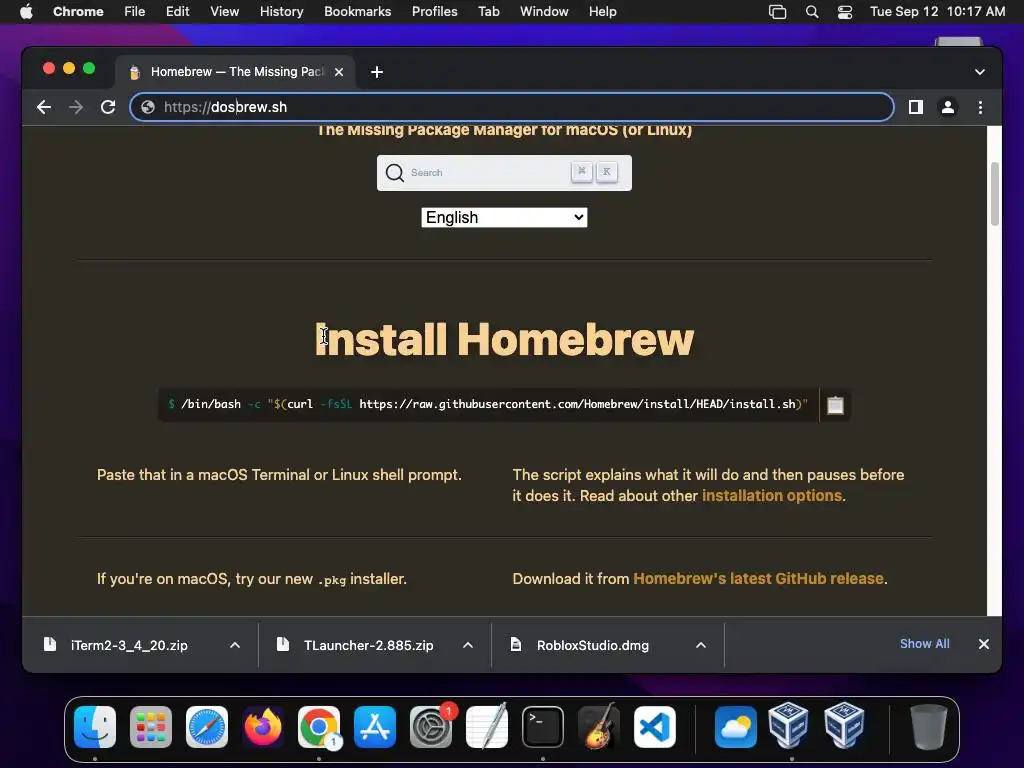Open Homebrew's latest GitHub release link
Image resolution: width=1024 pixels, height=768 pixels.
758,579
